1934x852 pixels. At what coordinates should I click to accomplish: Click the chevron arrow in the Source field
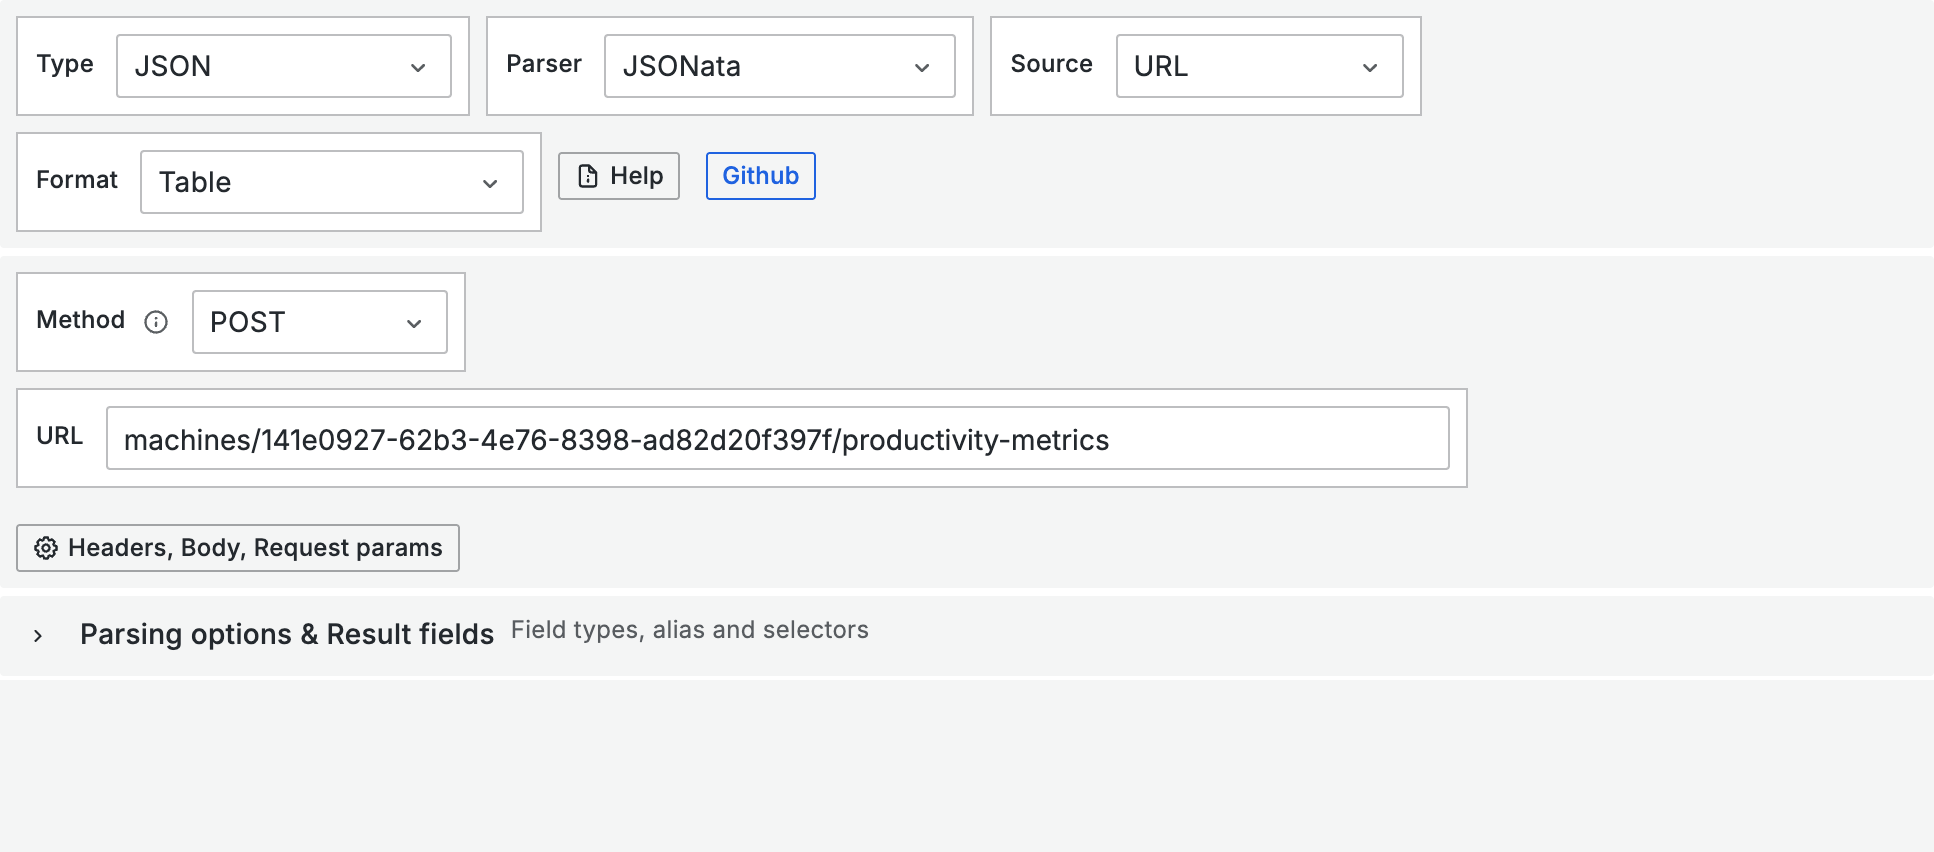pos(1370,67)
